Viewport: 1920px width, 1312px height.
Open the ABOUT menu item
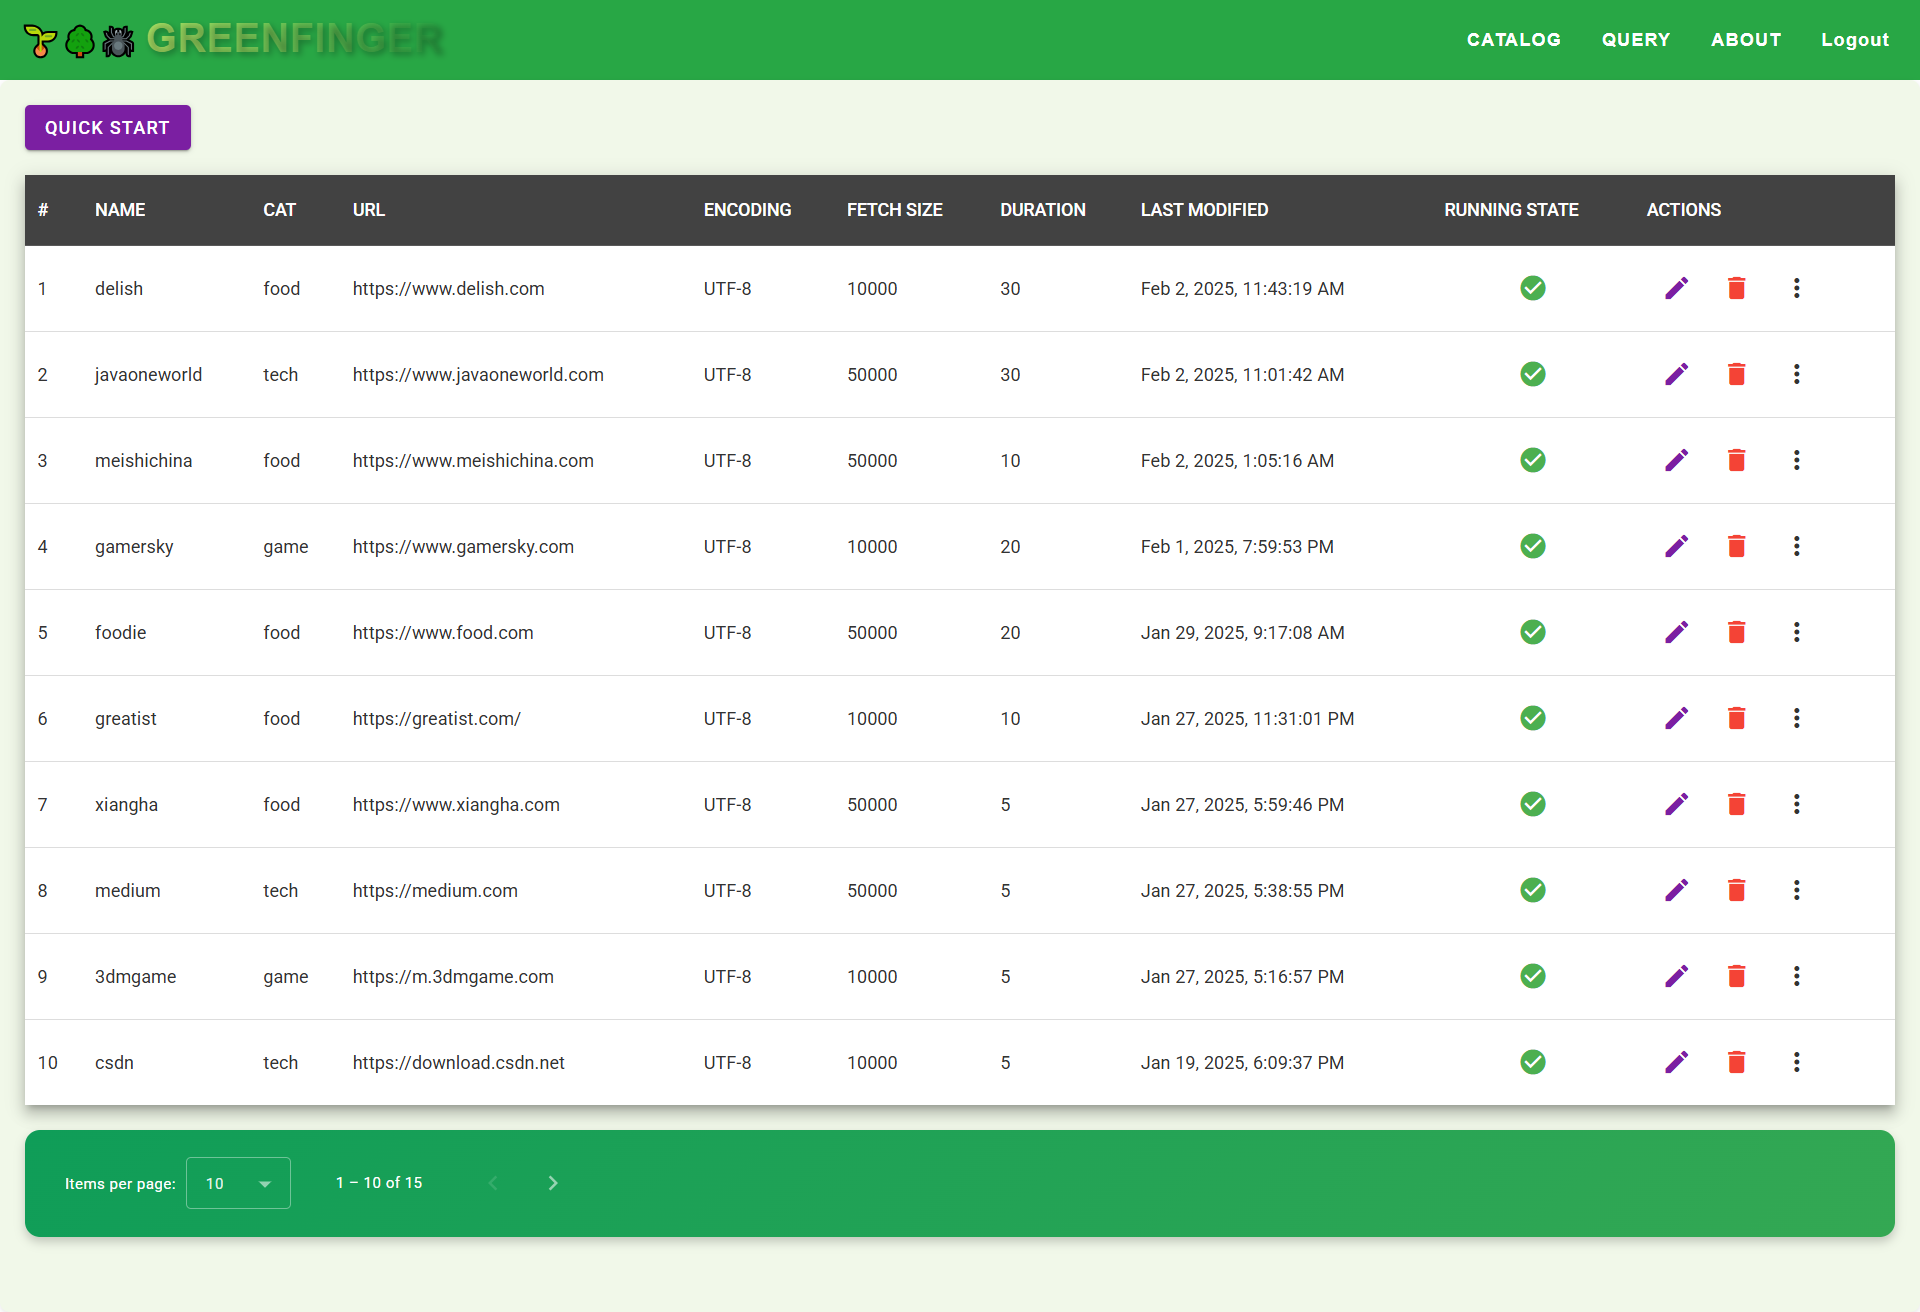1746,40
